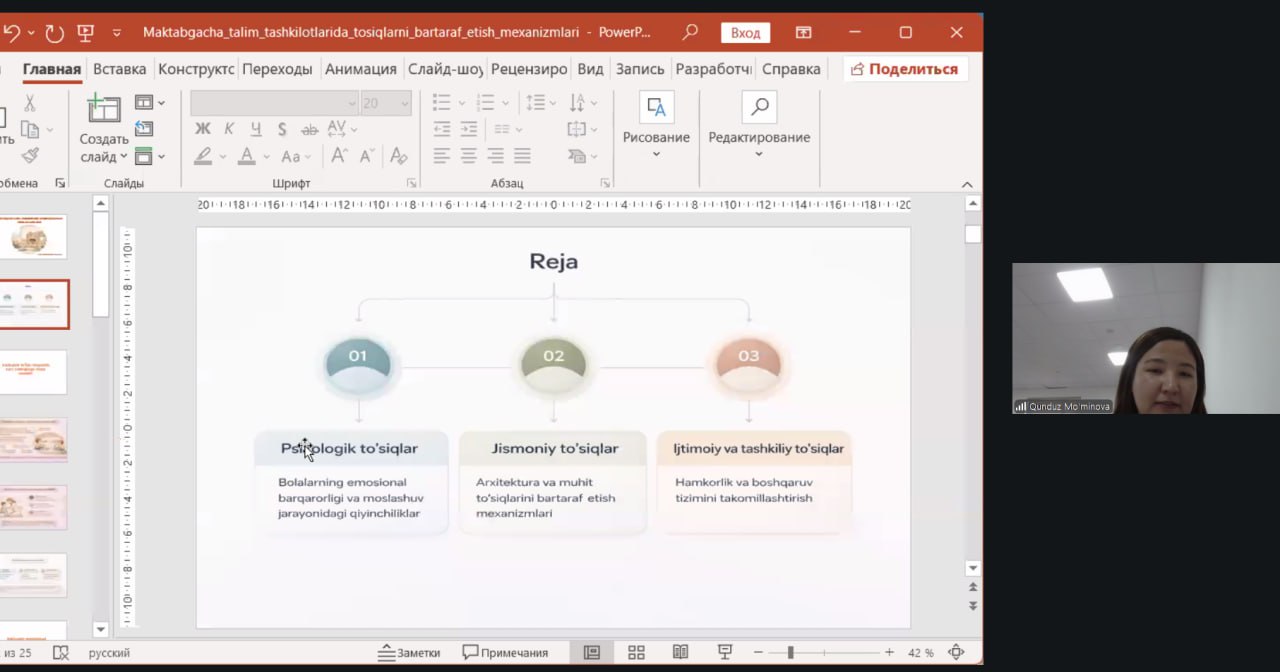Viewport: 1280px width, 672px height.
Task: Click the Cut scissors icon
Action: [x=29, y=103]
